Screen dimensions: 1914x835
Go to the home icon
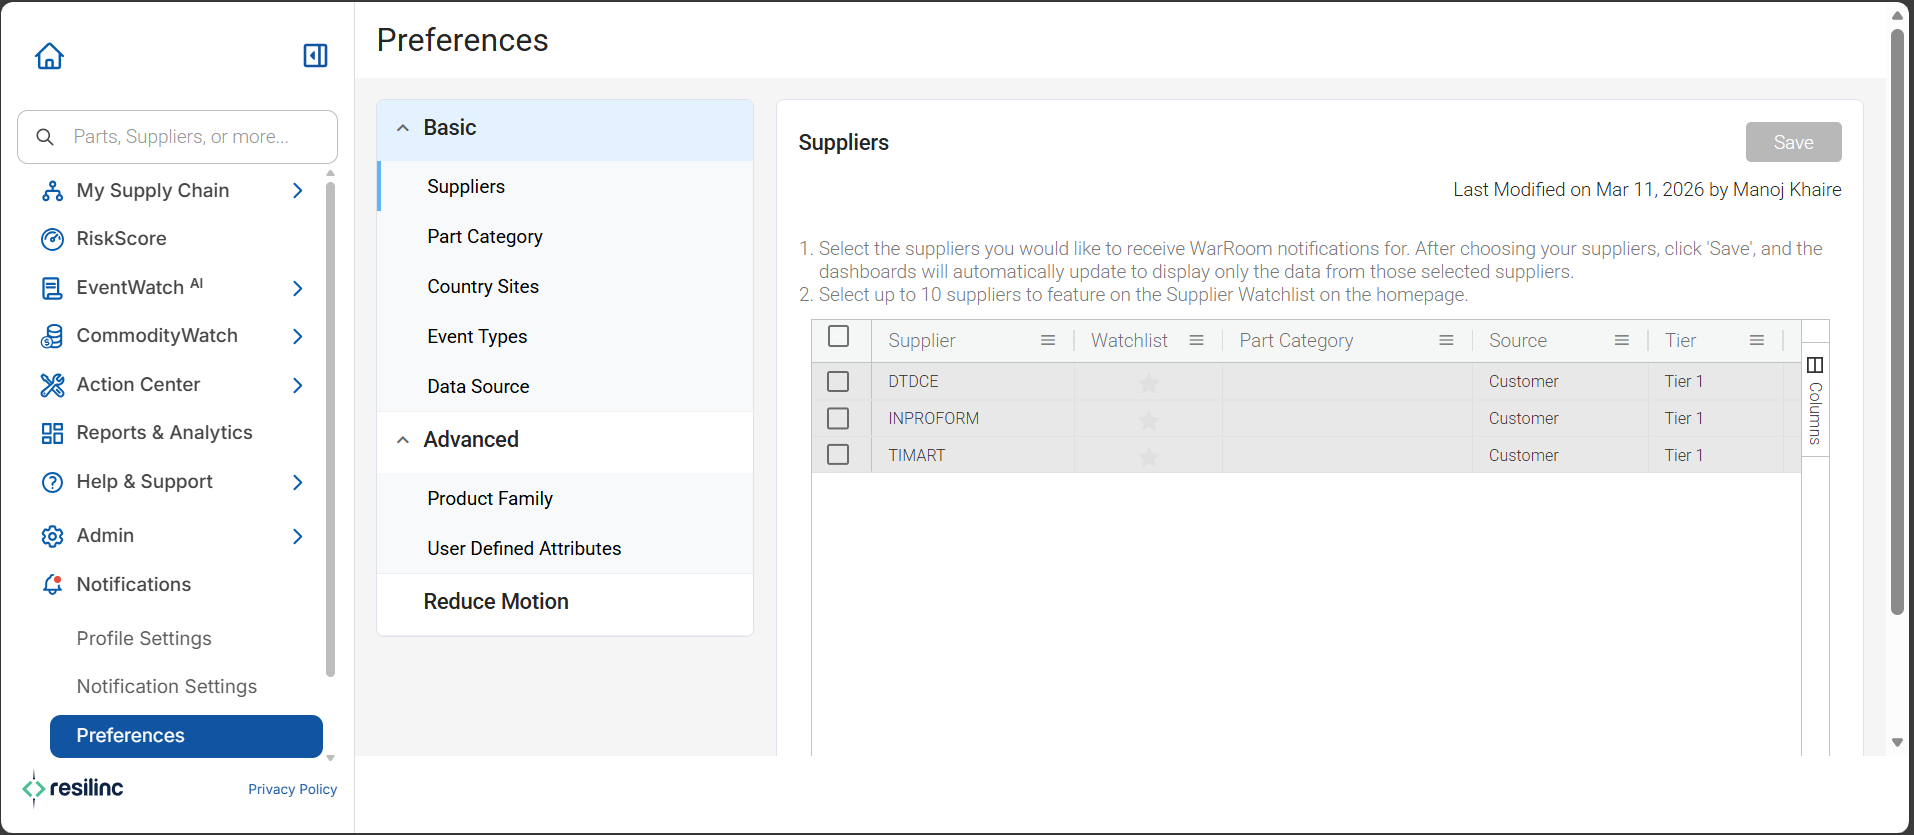pyautogui.click(x=49, y=56)
